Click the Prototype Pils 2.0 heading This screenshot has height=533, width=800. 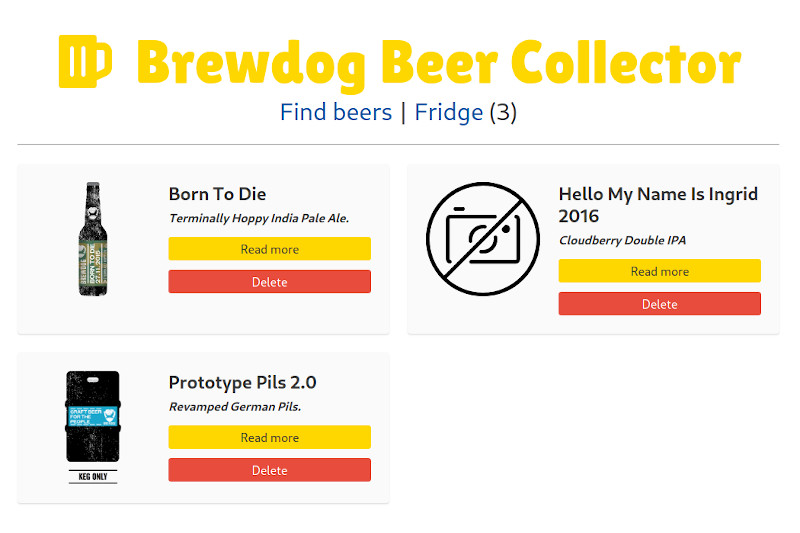[242, 382]
